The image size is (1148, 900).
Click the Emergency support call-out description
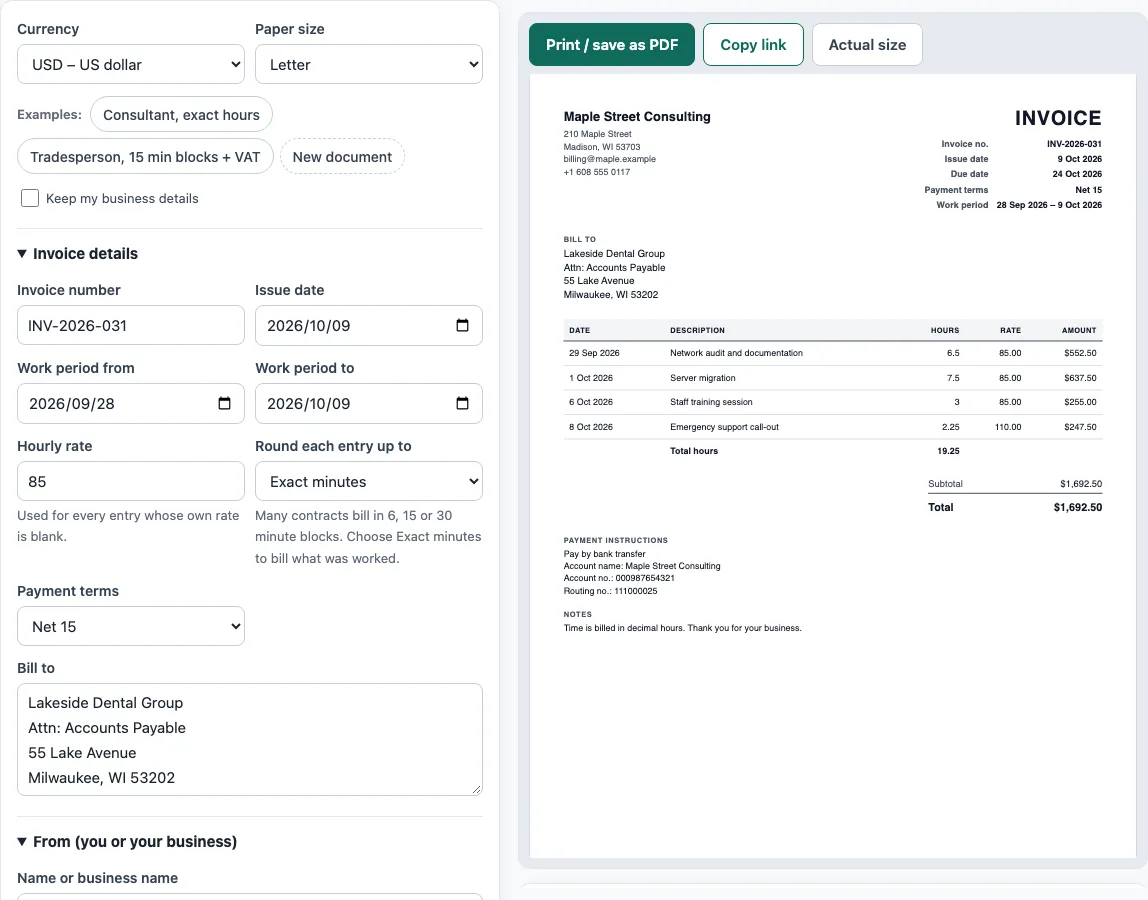coord(724,427)
